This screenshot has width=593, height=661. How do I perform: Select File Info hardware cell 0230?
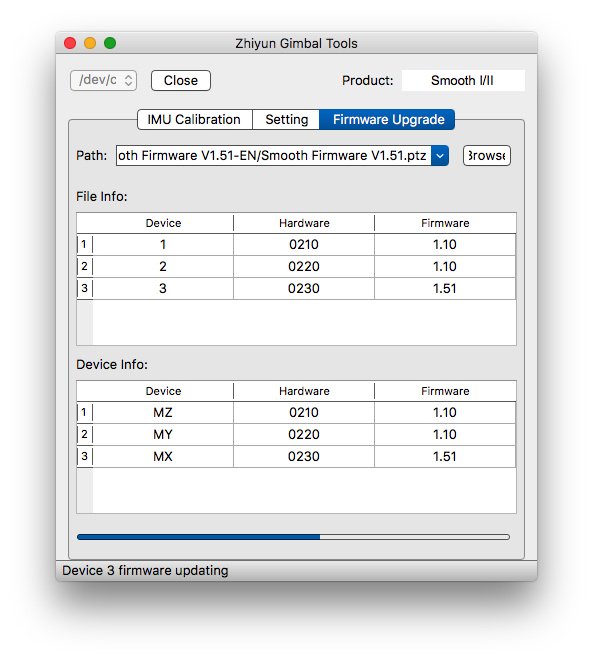click(x=304, y=288)
